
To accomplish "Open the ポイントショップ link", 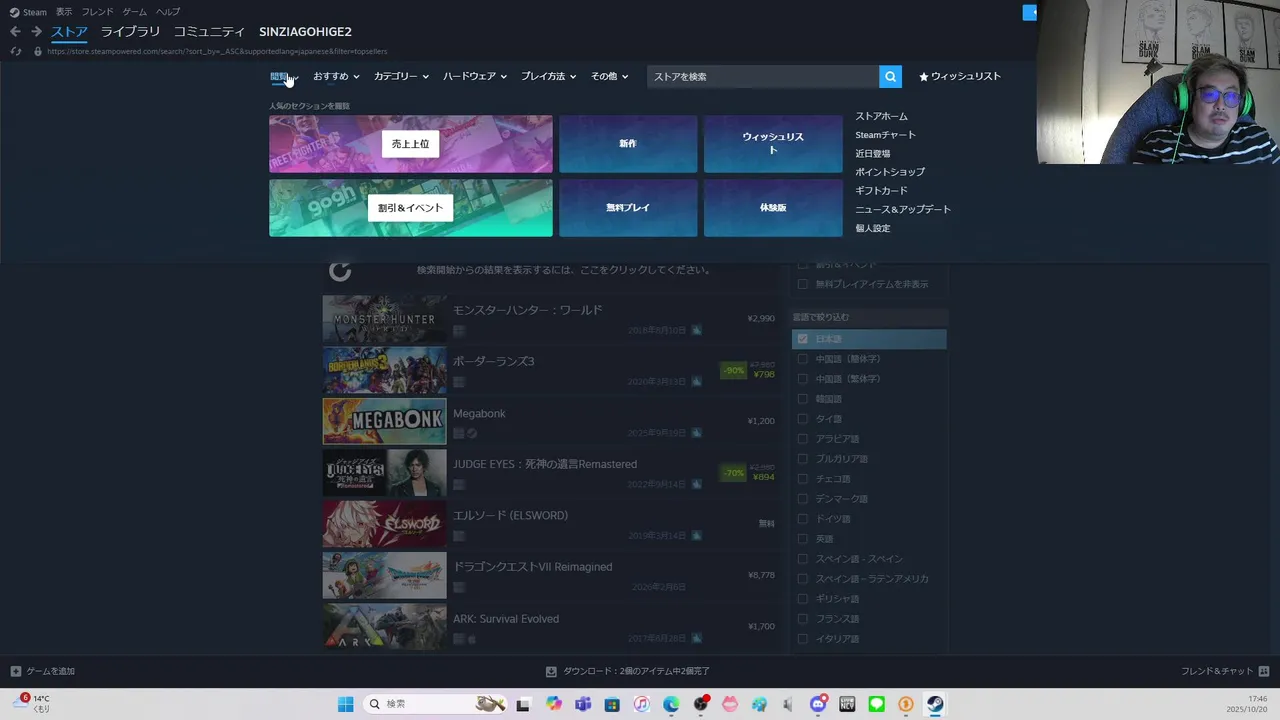I will click(x=890, y=172).
